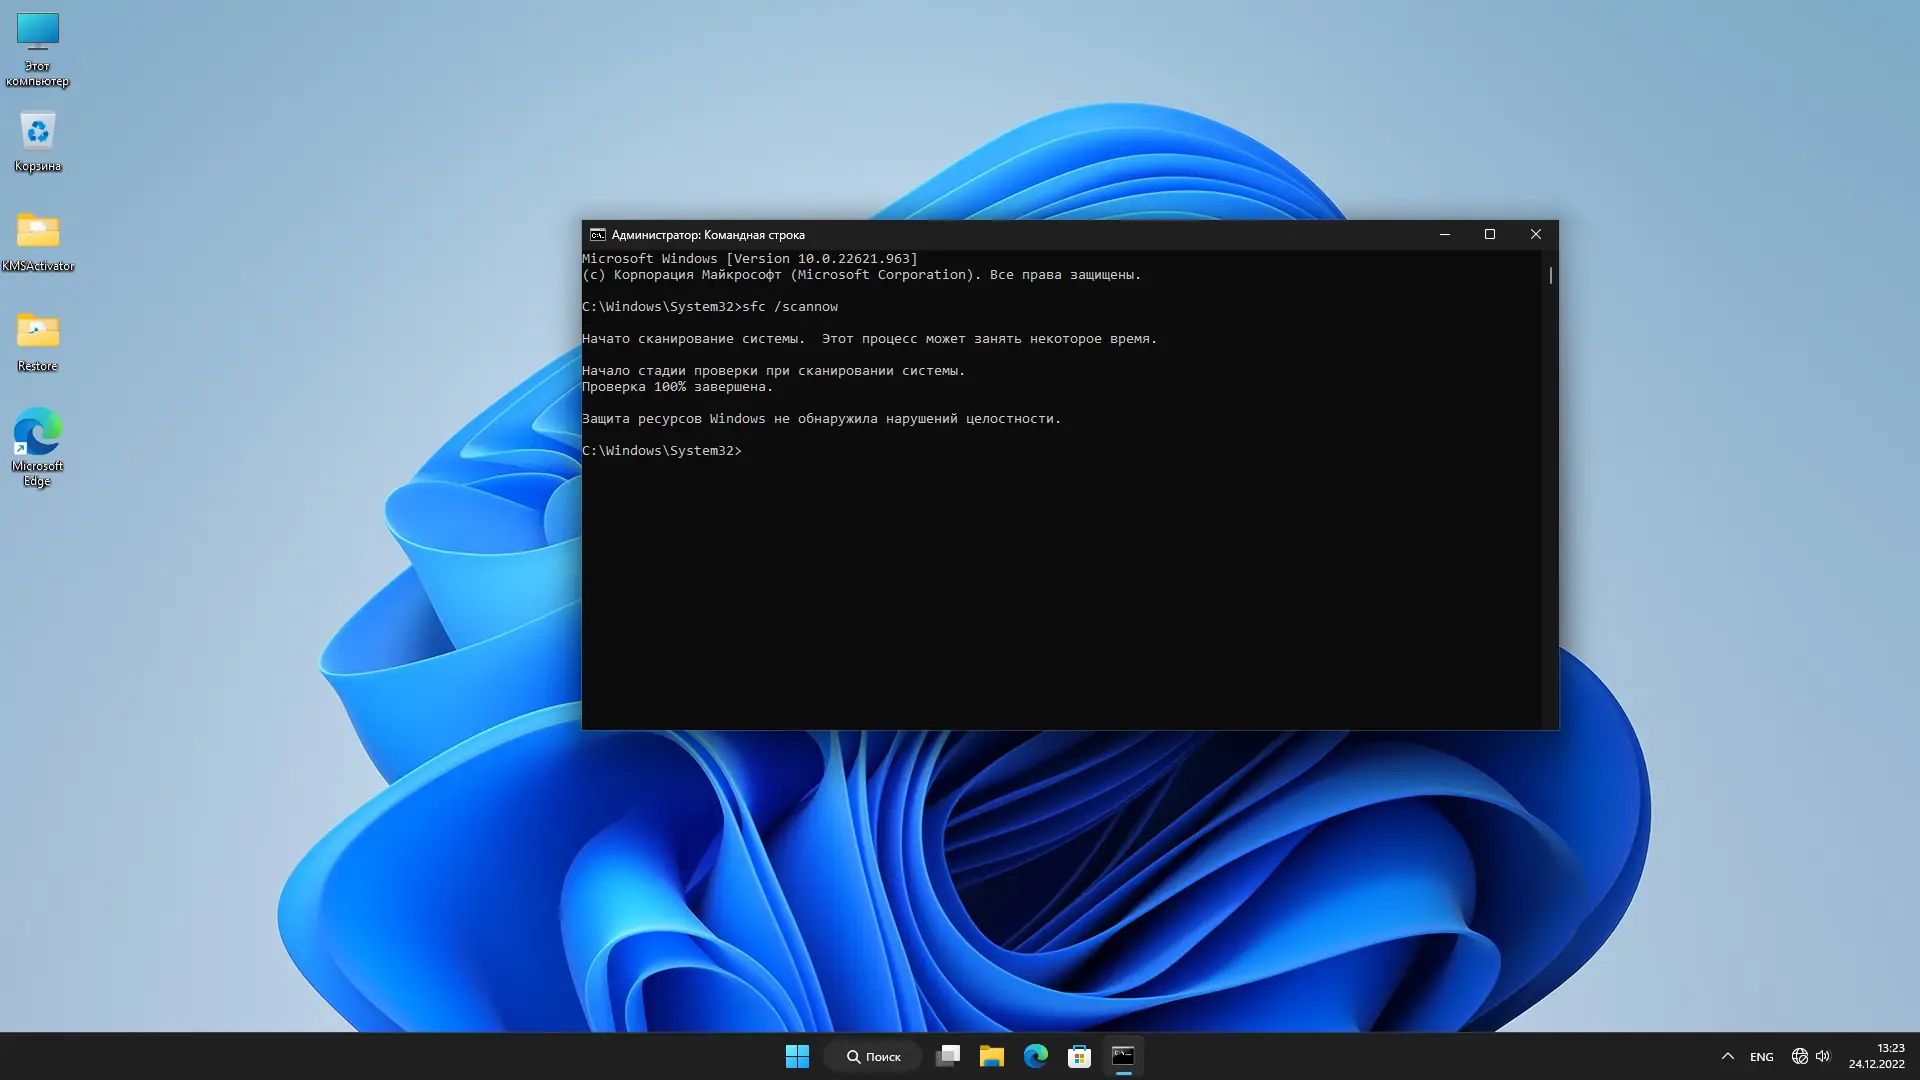Maximize the Командная строка window
The height and width of the screenshot is (1080, 1920).
tap(1489, 234)
